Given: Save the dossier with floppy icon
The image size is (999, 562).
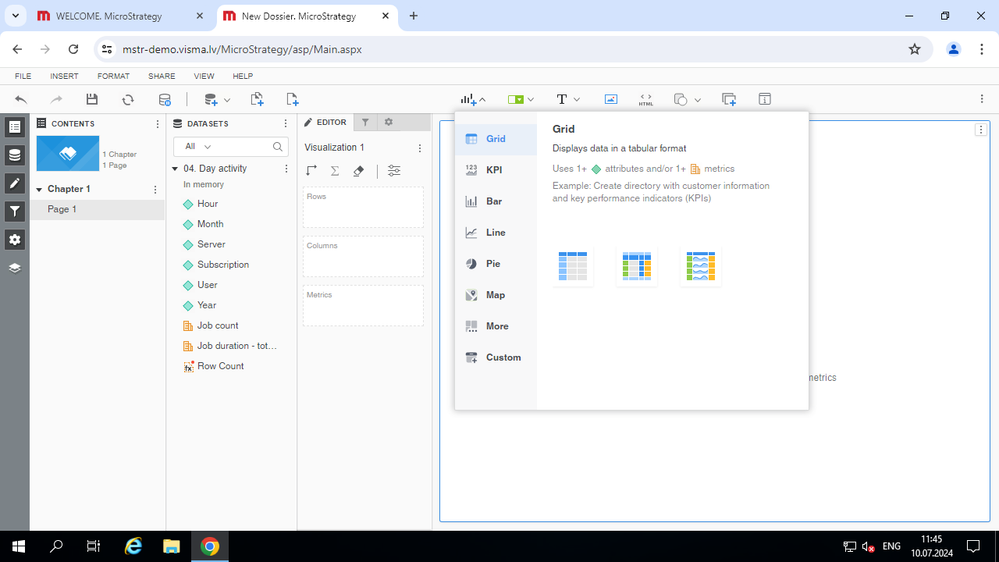Looking at the screenshot, I should click(92, 99).
